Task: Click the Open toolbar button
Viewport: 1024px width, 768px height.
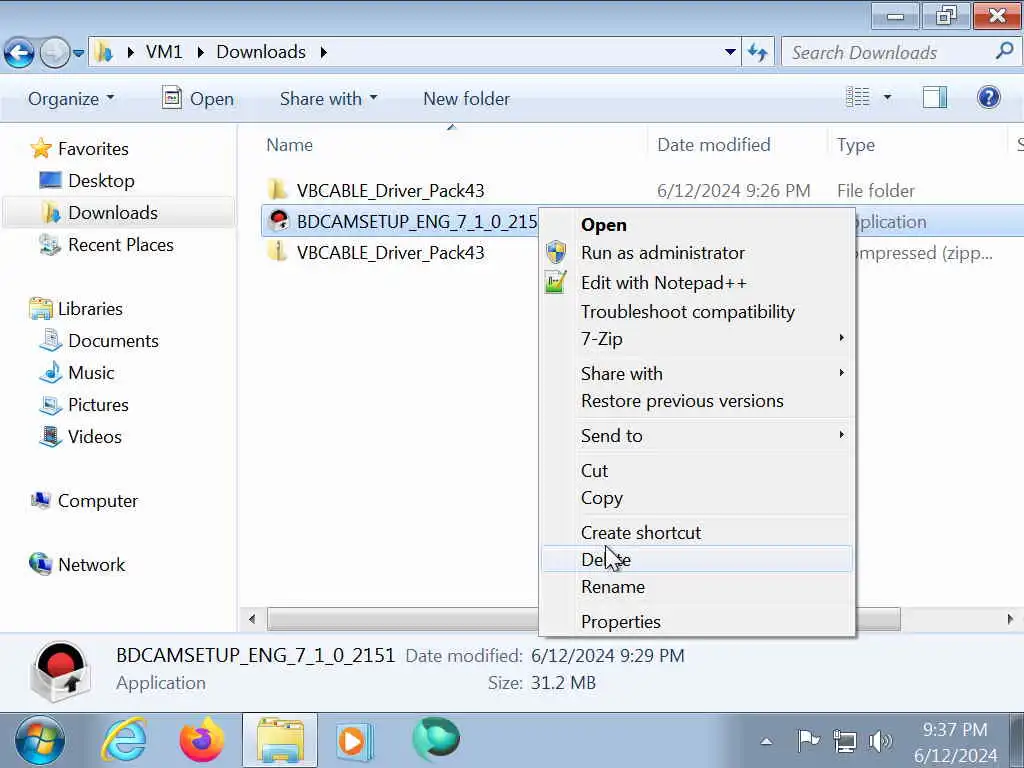Action: (x=198, y=99)
